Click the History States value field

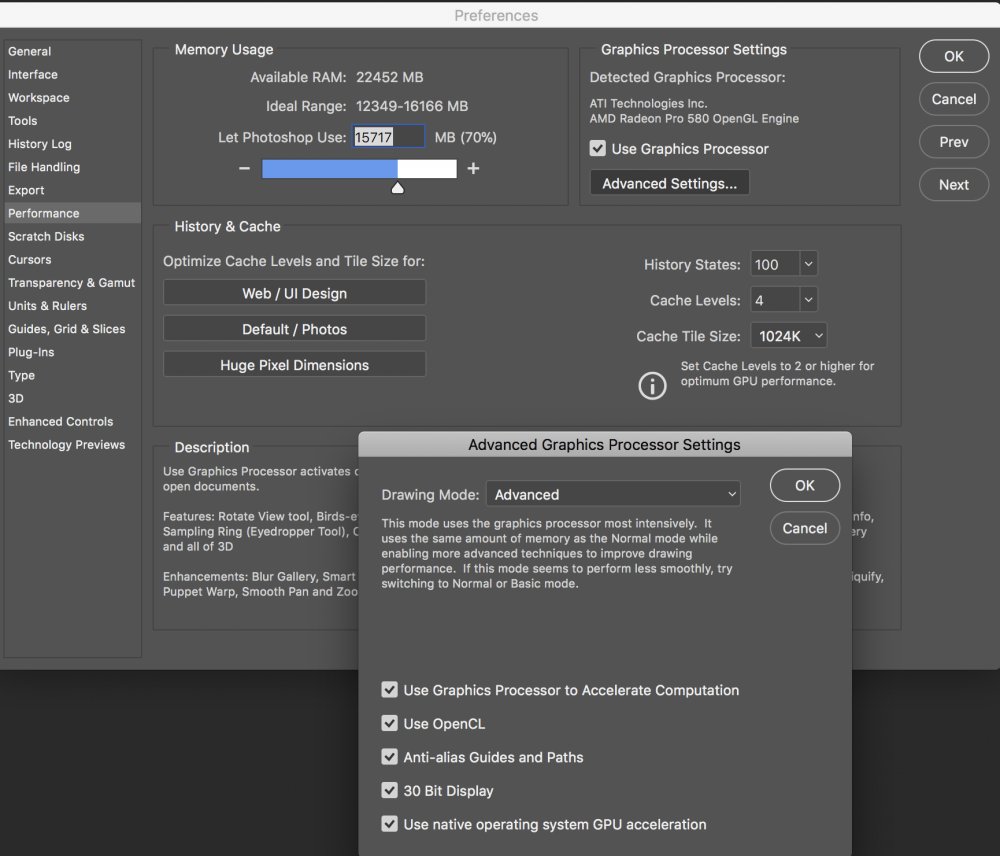(x=775, y=264)
